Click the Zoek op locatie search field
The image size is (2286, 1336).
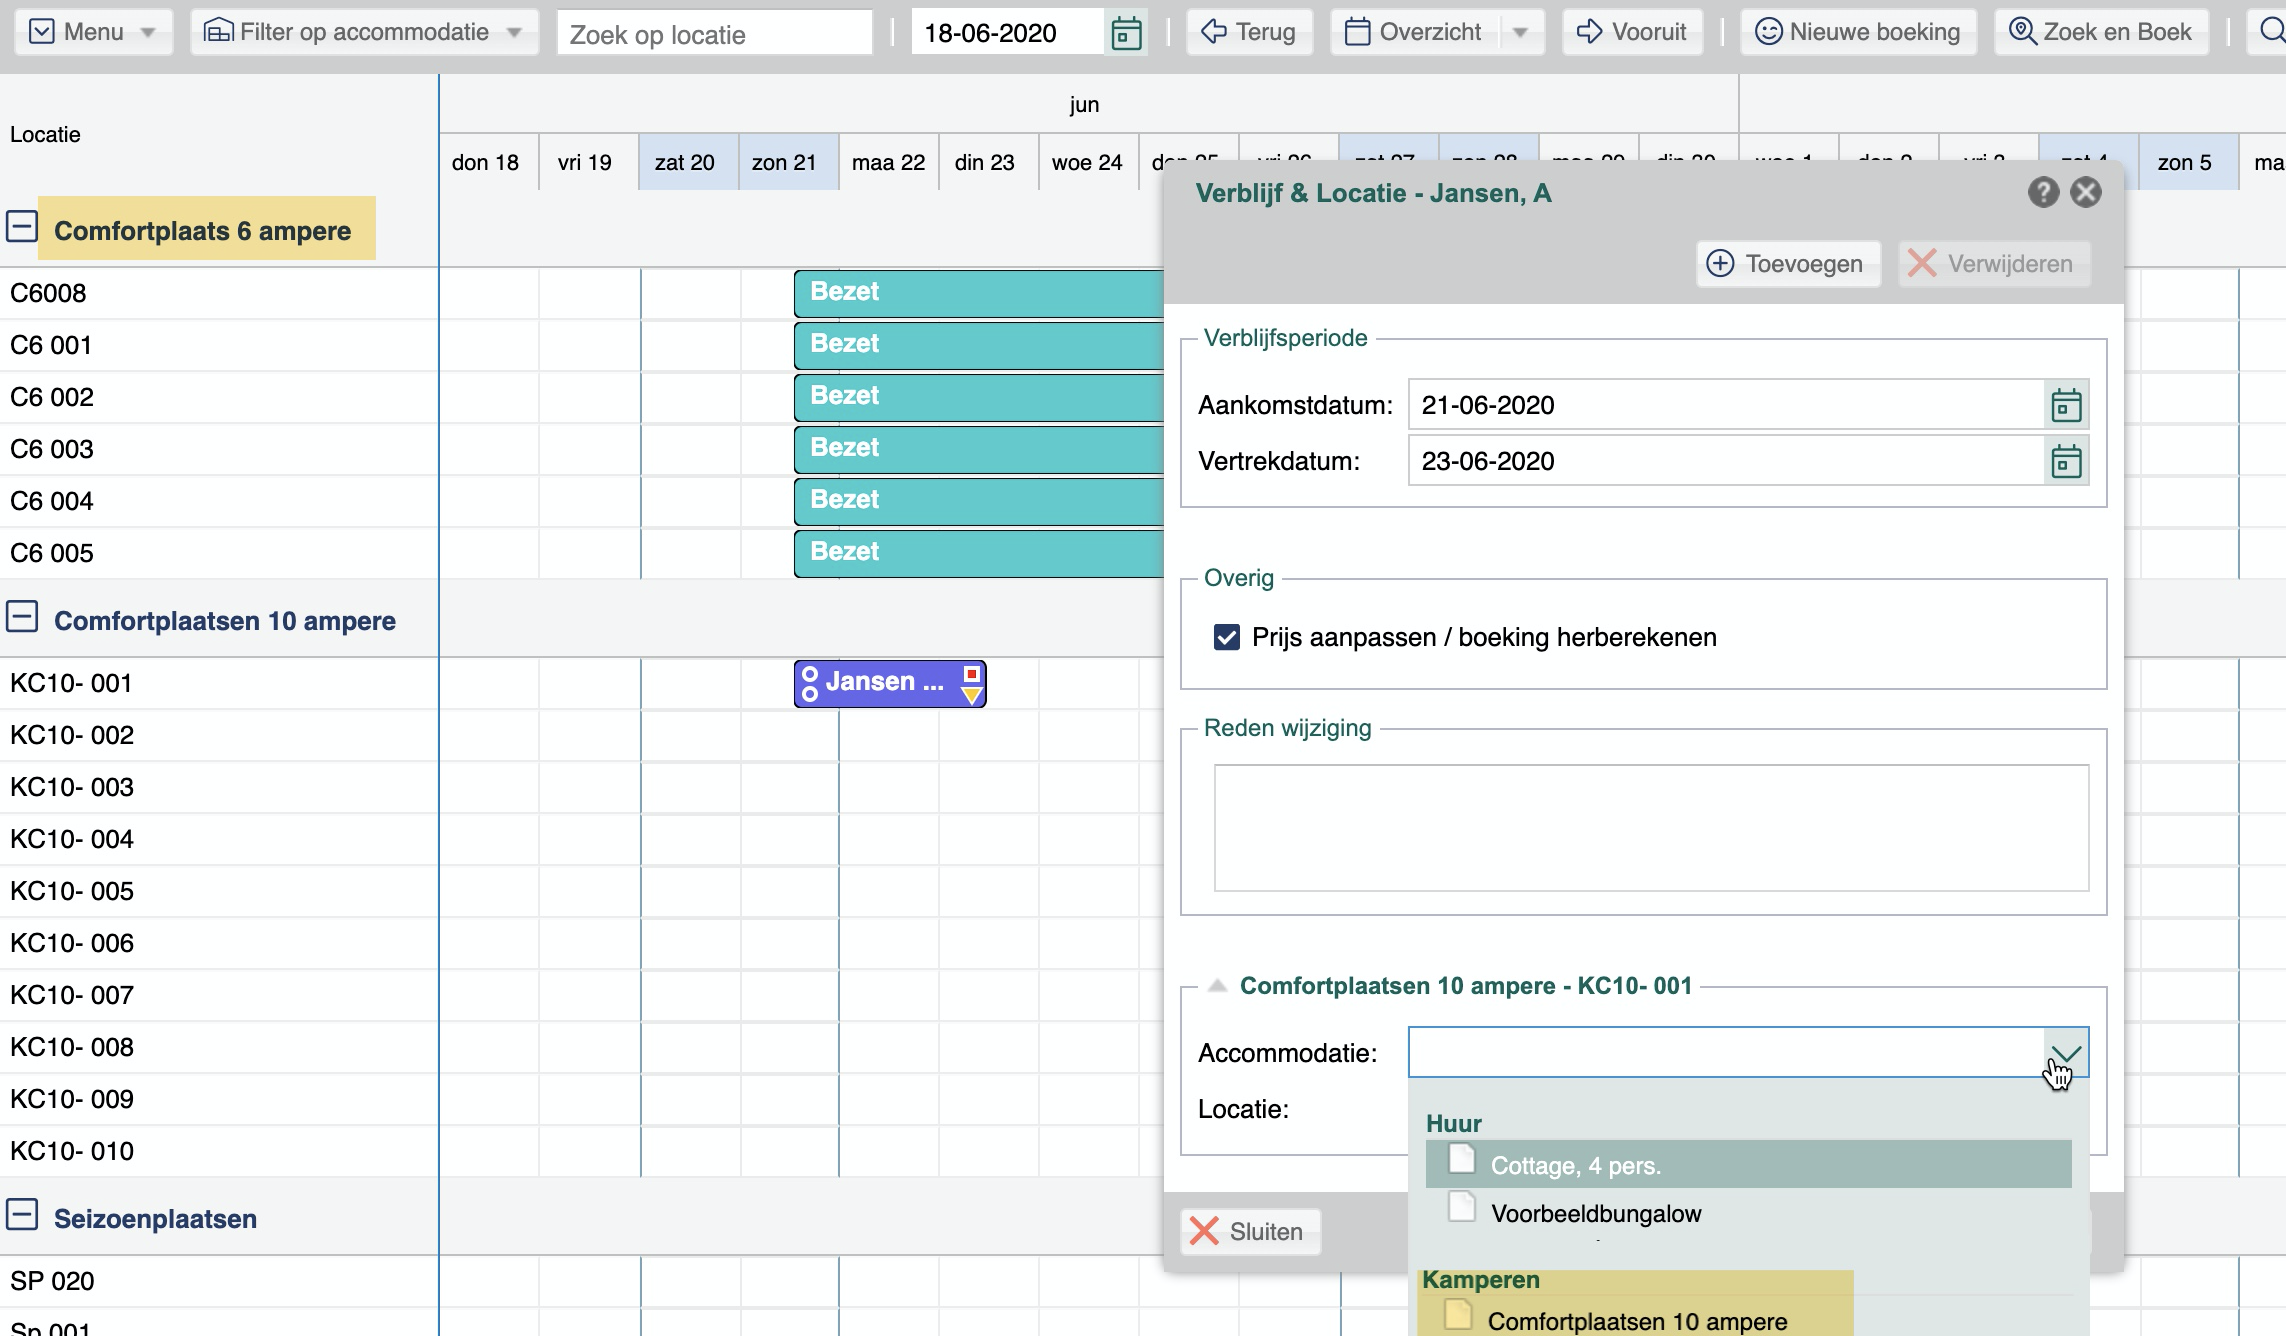(714, 34)
